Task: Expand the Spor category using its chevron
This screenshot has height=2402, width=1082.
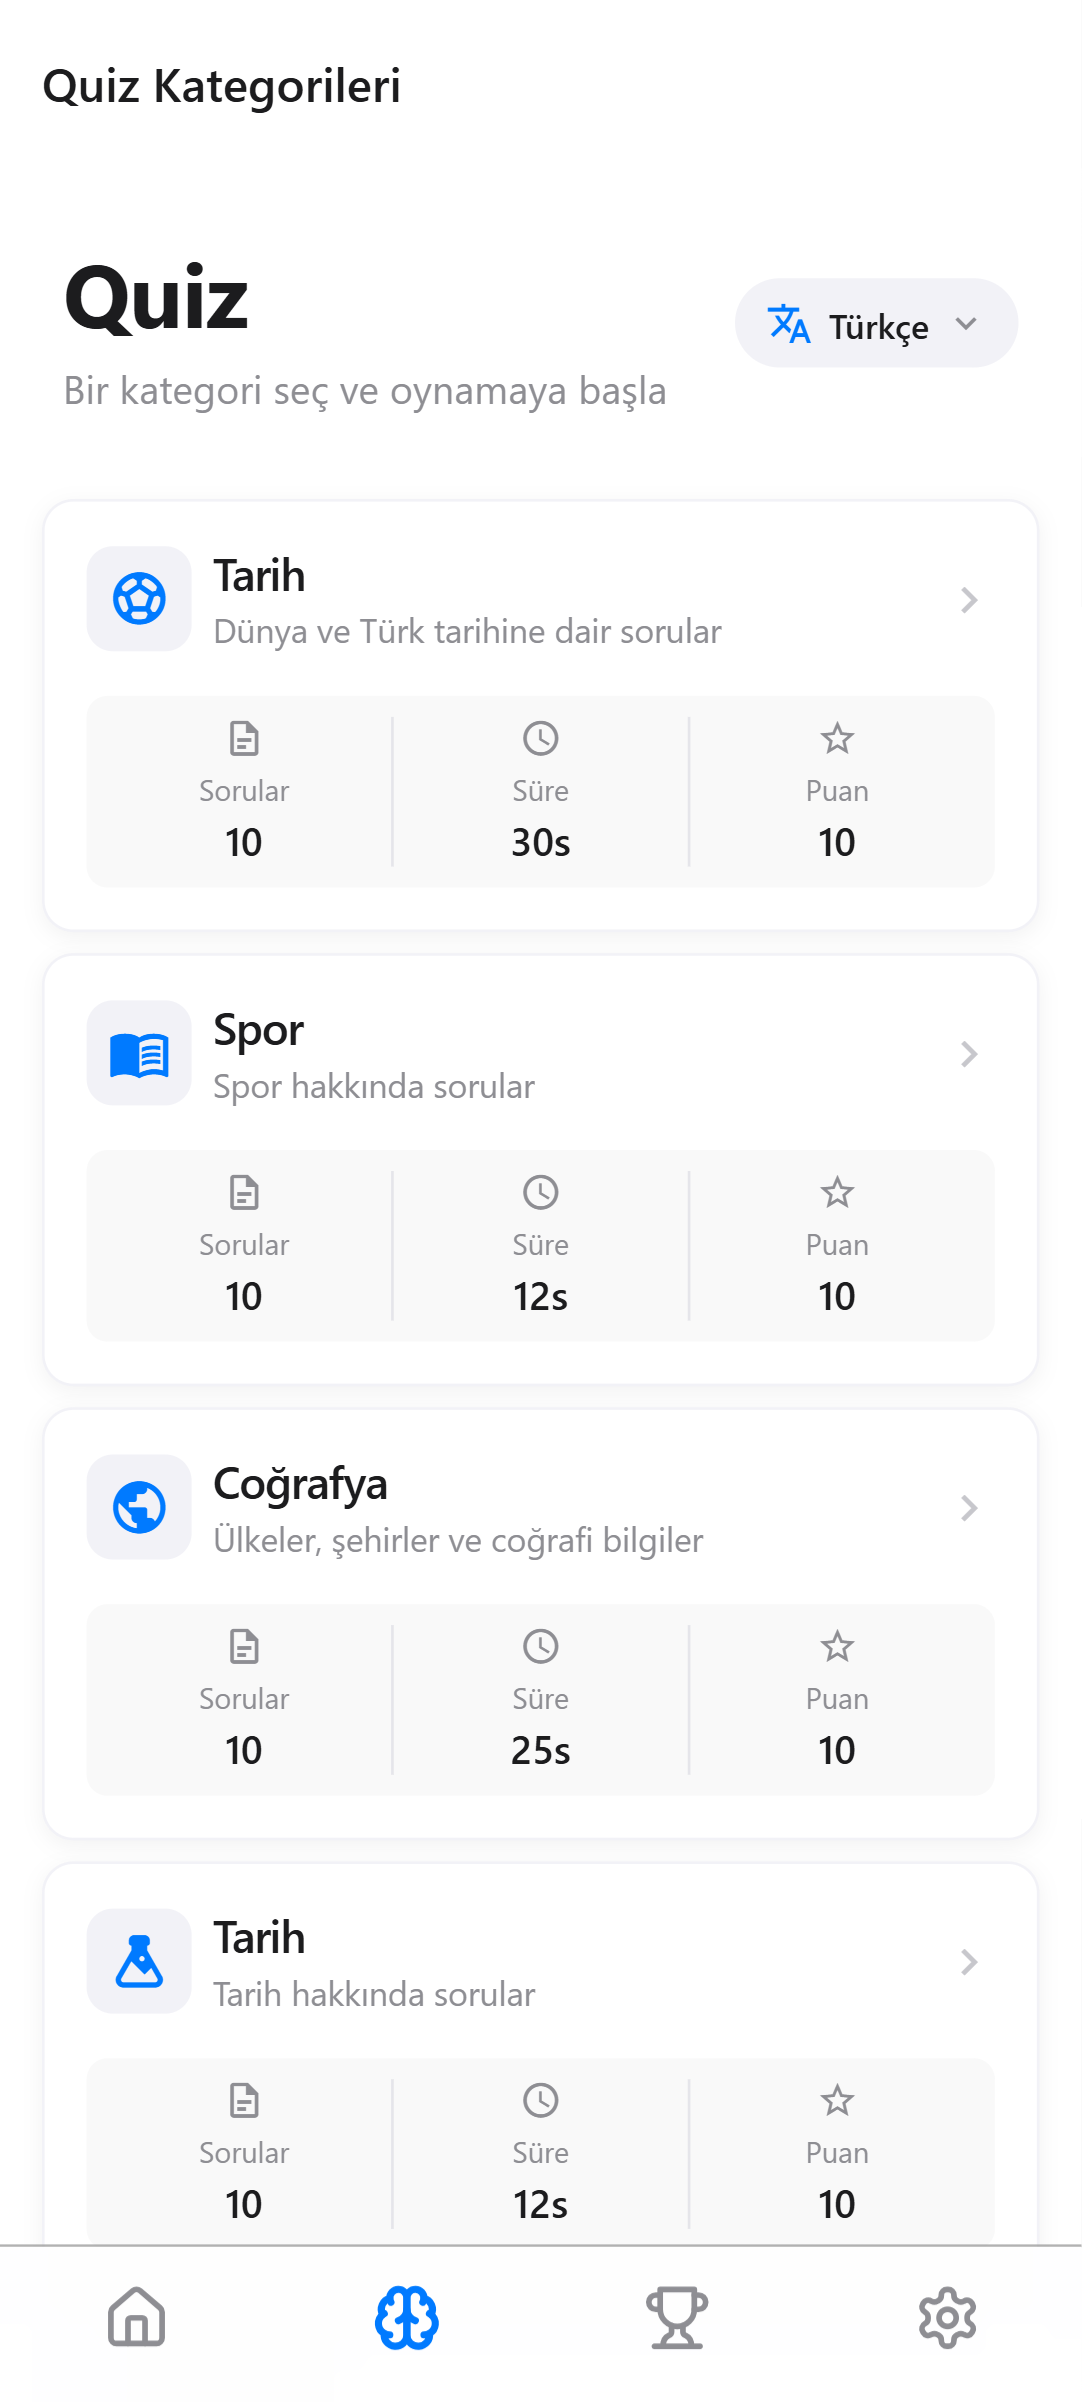Action: coord(968,1054)
